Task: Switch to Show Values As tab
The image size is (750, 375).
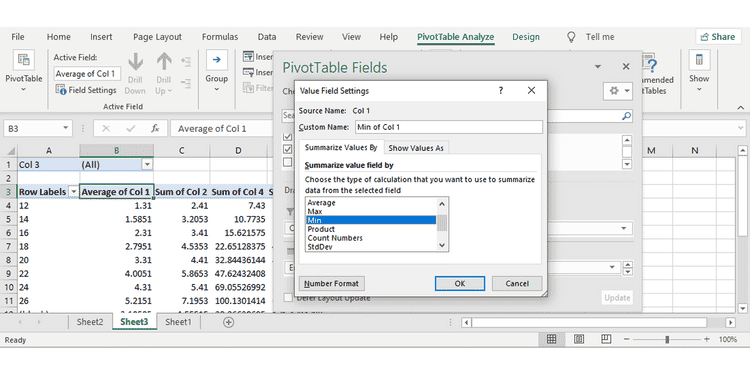Action: click(416, 148)
